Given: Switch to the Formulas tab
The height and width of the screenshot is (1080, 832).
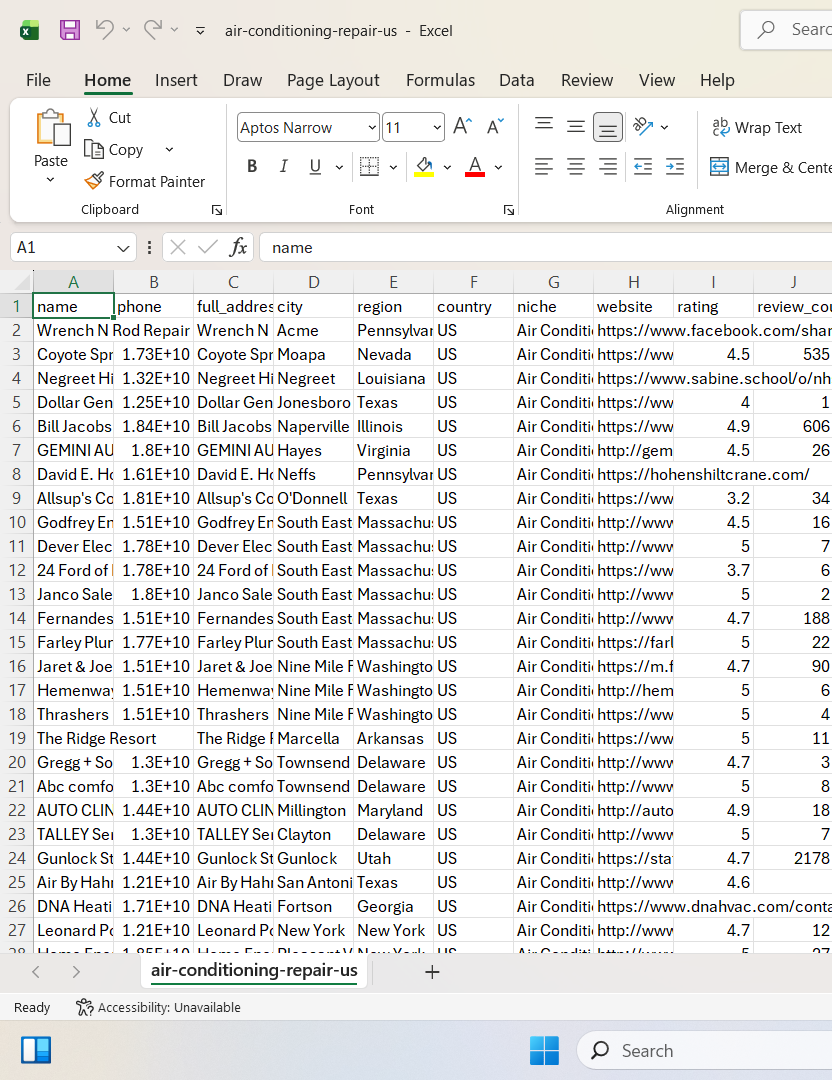Looking at the screenshot, I should (440, 81).
